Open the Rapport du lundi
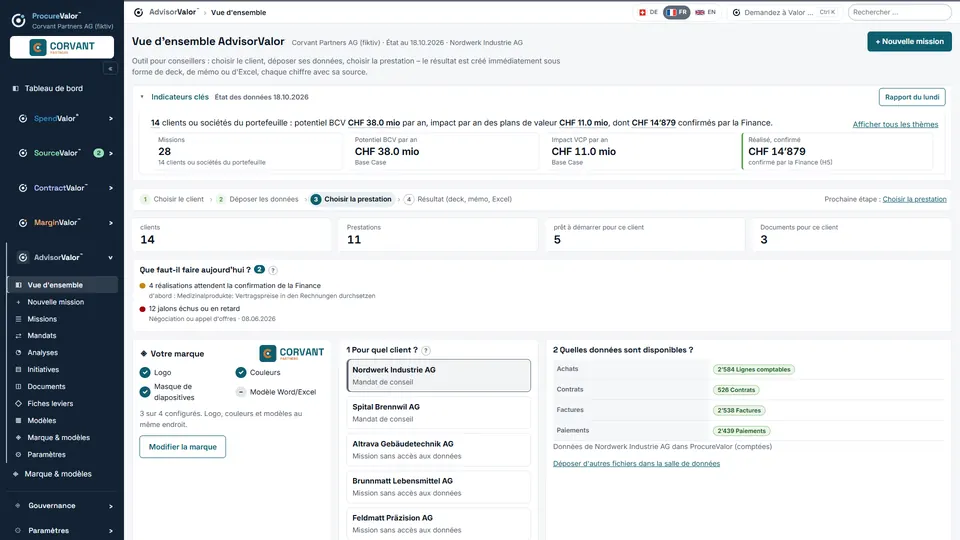This screenshot has height=540, width=960. pyautogui.click(x=912, y=97)
